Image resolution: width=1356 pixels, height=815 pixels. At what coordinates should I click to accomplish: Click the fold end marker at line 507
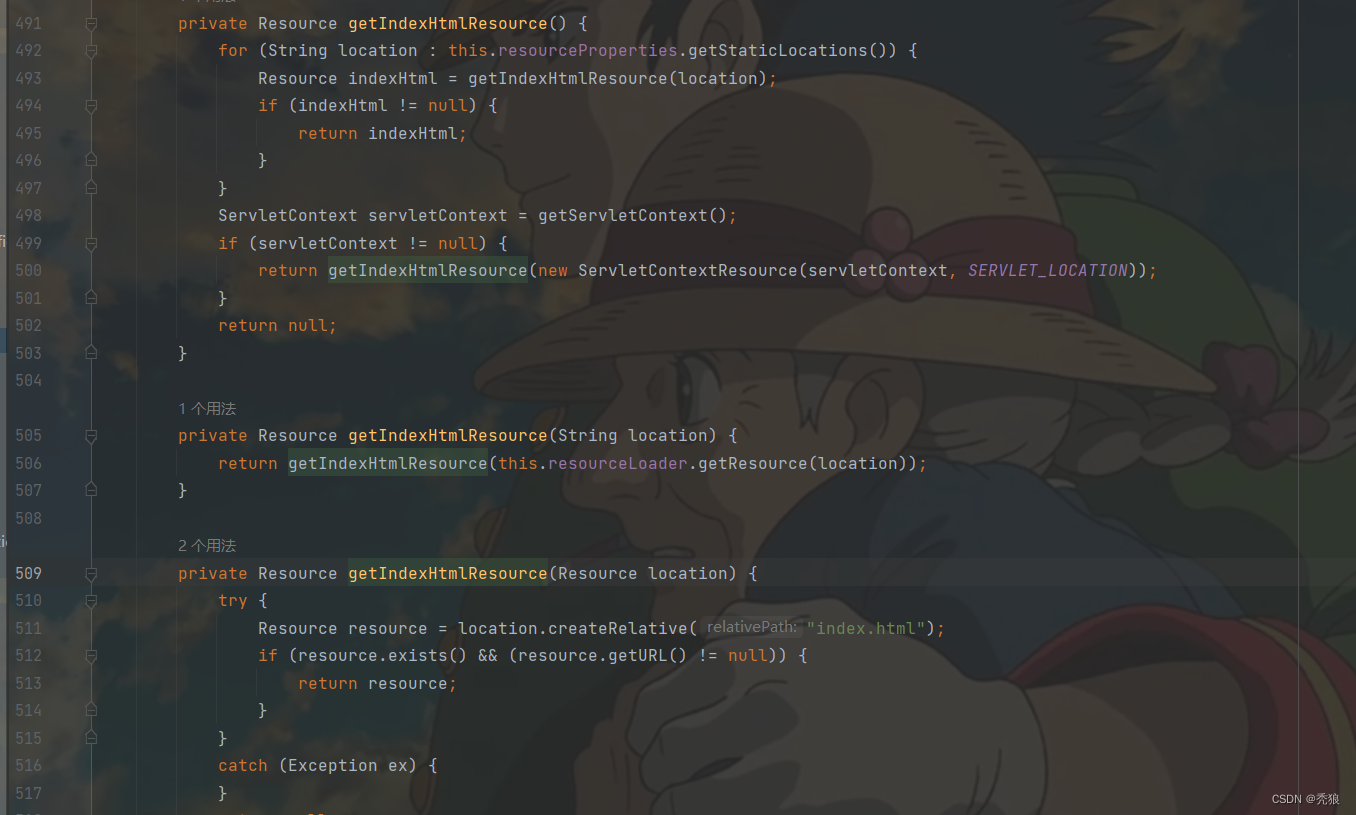pyautogui.click(x=91, y=490)
